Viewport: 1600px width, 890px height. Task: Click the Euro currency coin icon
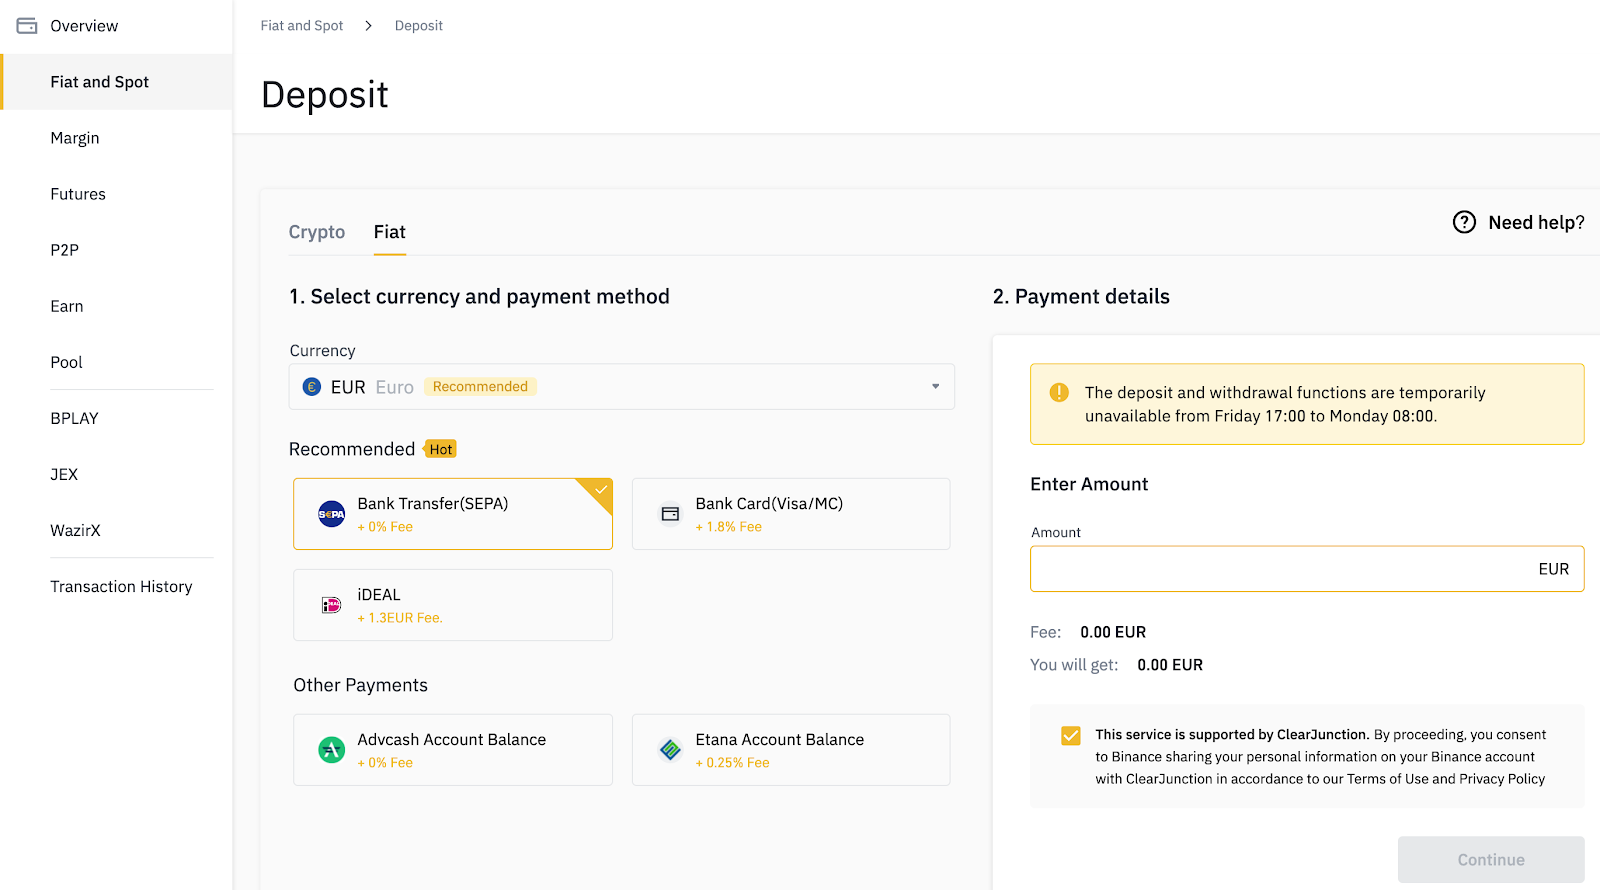312,387
